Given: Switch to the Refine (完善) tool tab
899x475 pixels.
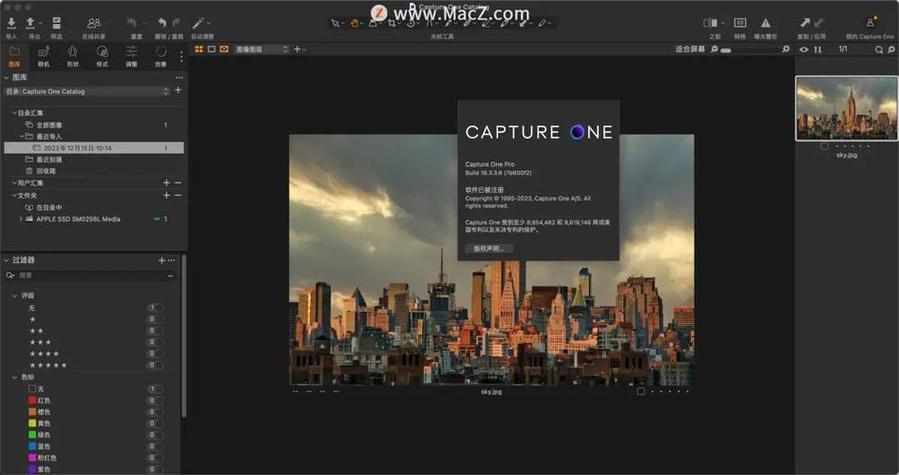Looking at the screenshot, I should 161,56.
